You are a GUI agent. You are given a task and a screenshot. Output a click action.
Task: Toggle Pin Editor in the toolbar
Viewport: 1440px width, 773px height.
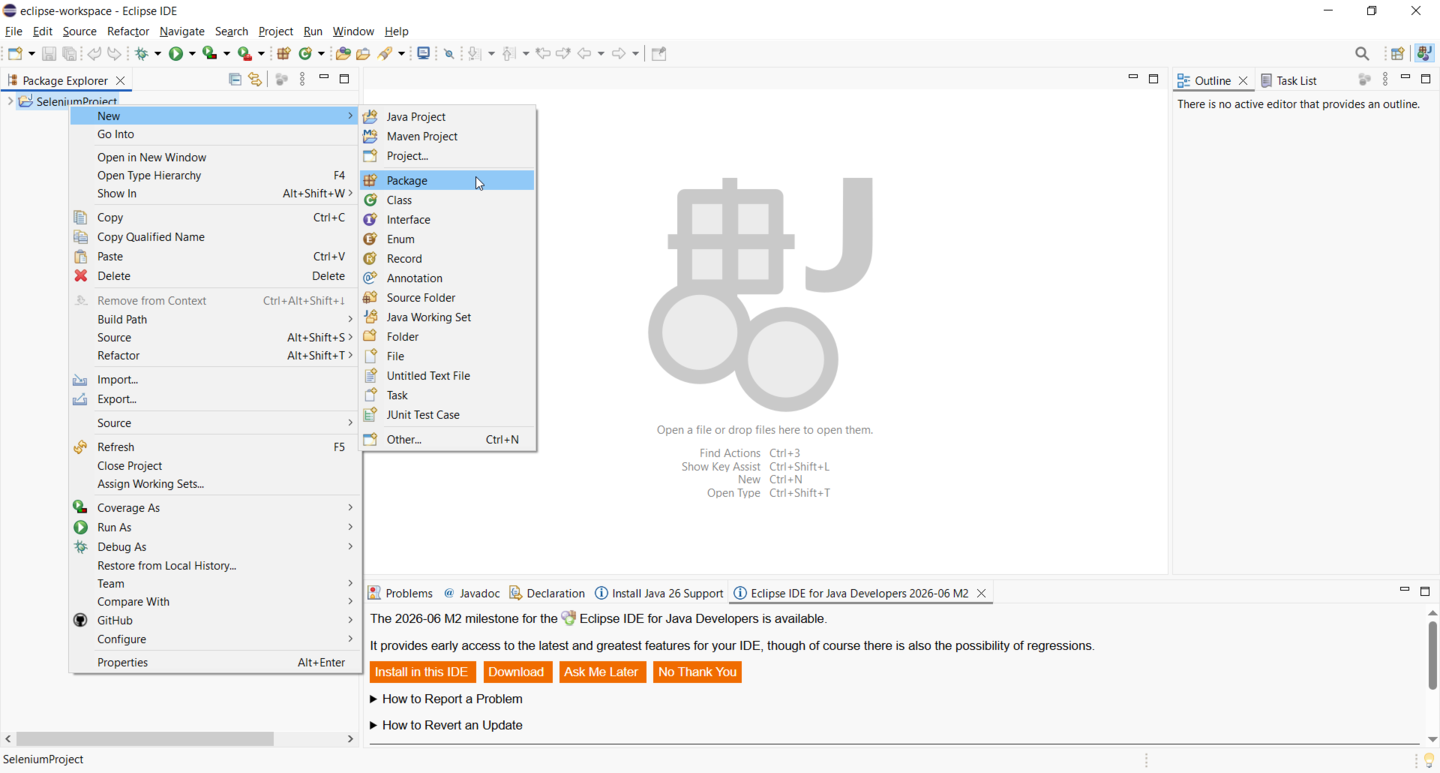click(x=659, y=54)
